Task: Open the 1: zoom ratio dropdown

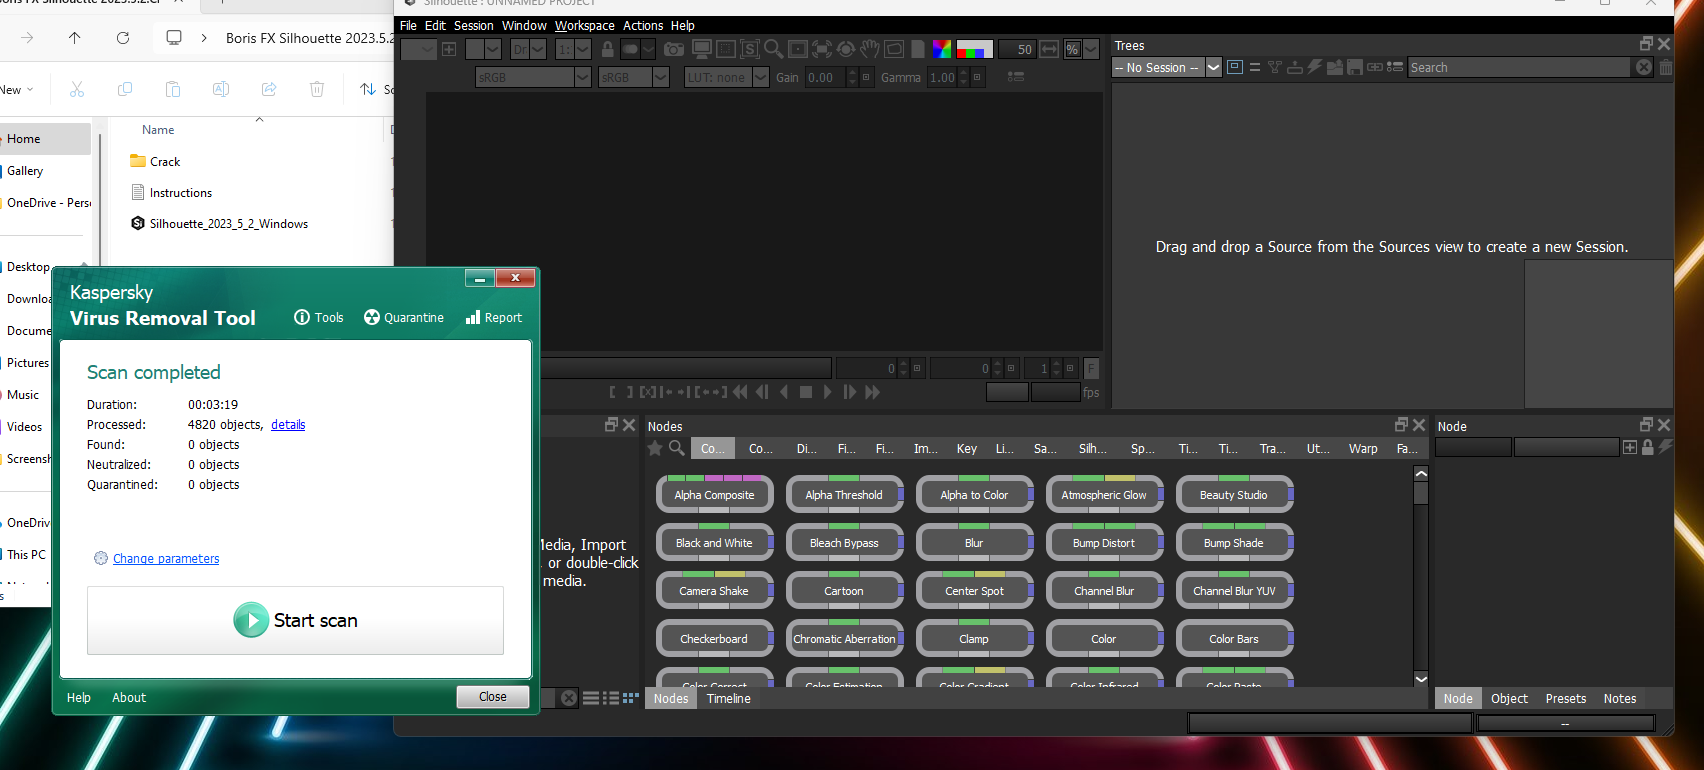Action: (x=574, y=49)
